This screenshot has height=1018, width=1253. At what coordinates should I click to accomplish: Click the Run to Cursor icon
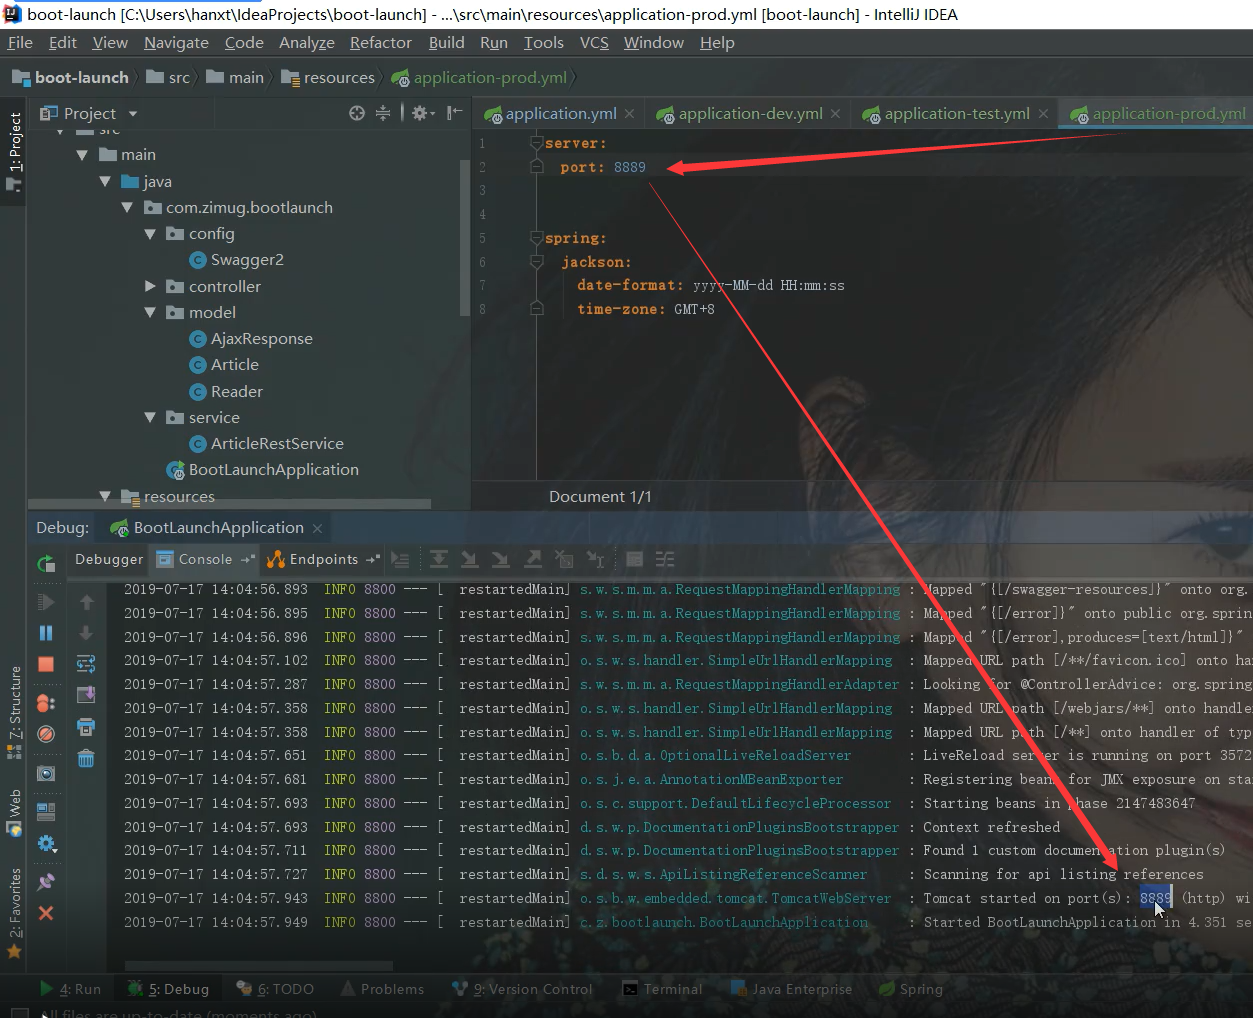point(596,560)
